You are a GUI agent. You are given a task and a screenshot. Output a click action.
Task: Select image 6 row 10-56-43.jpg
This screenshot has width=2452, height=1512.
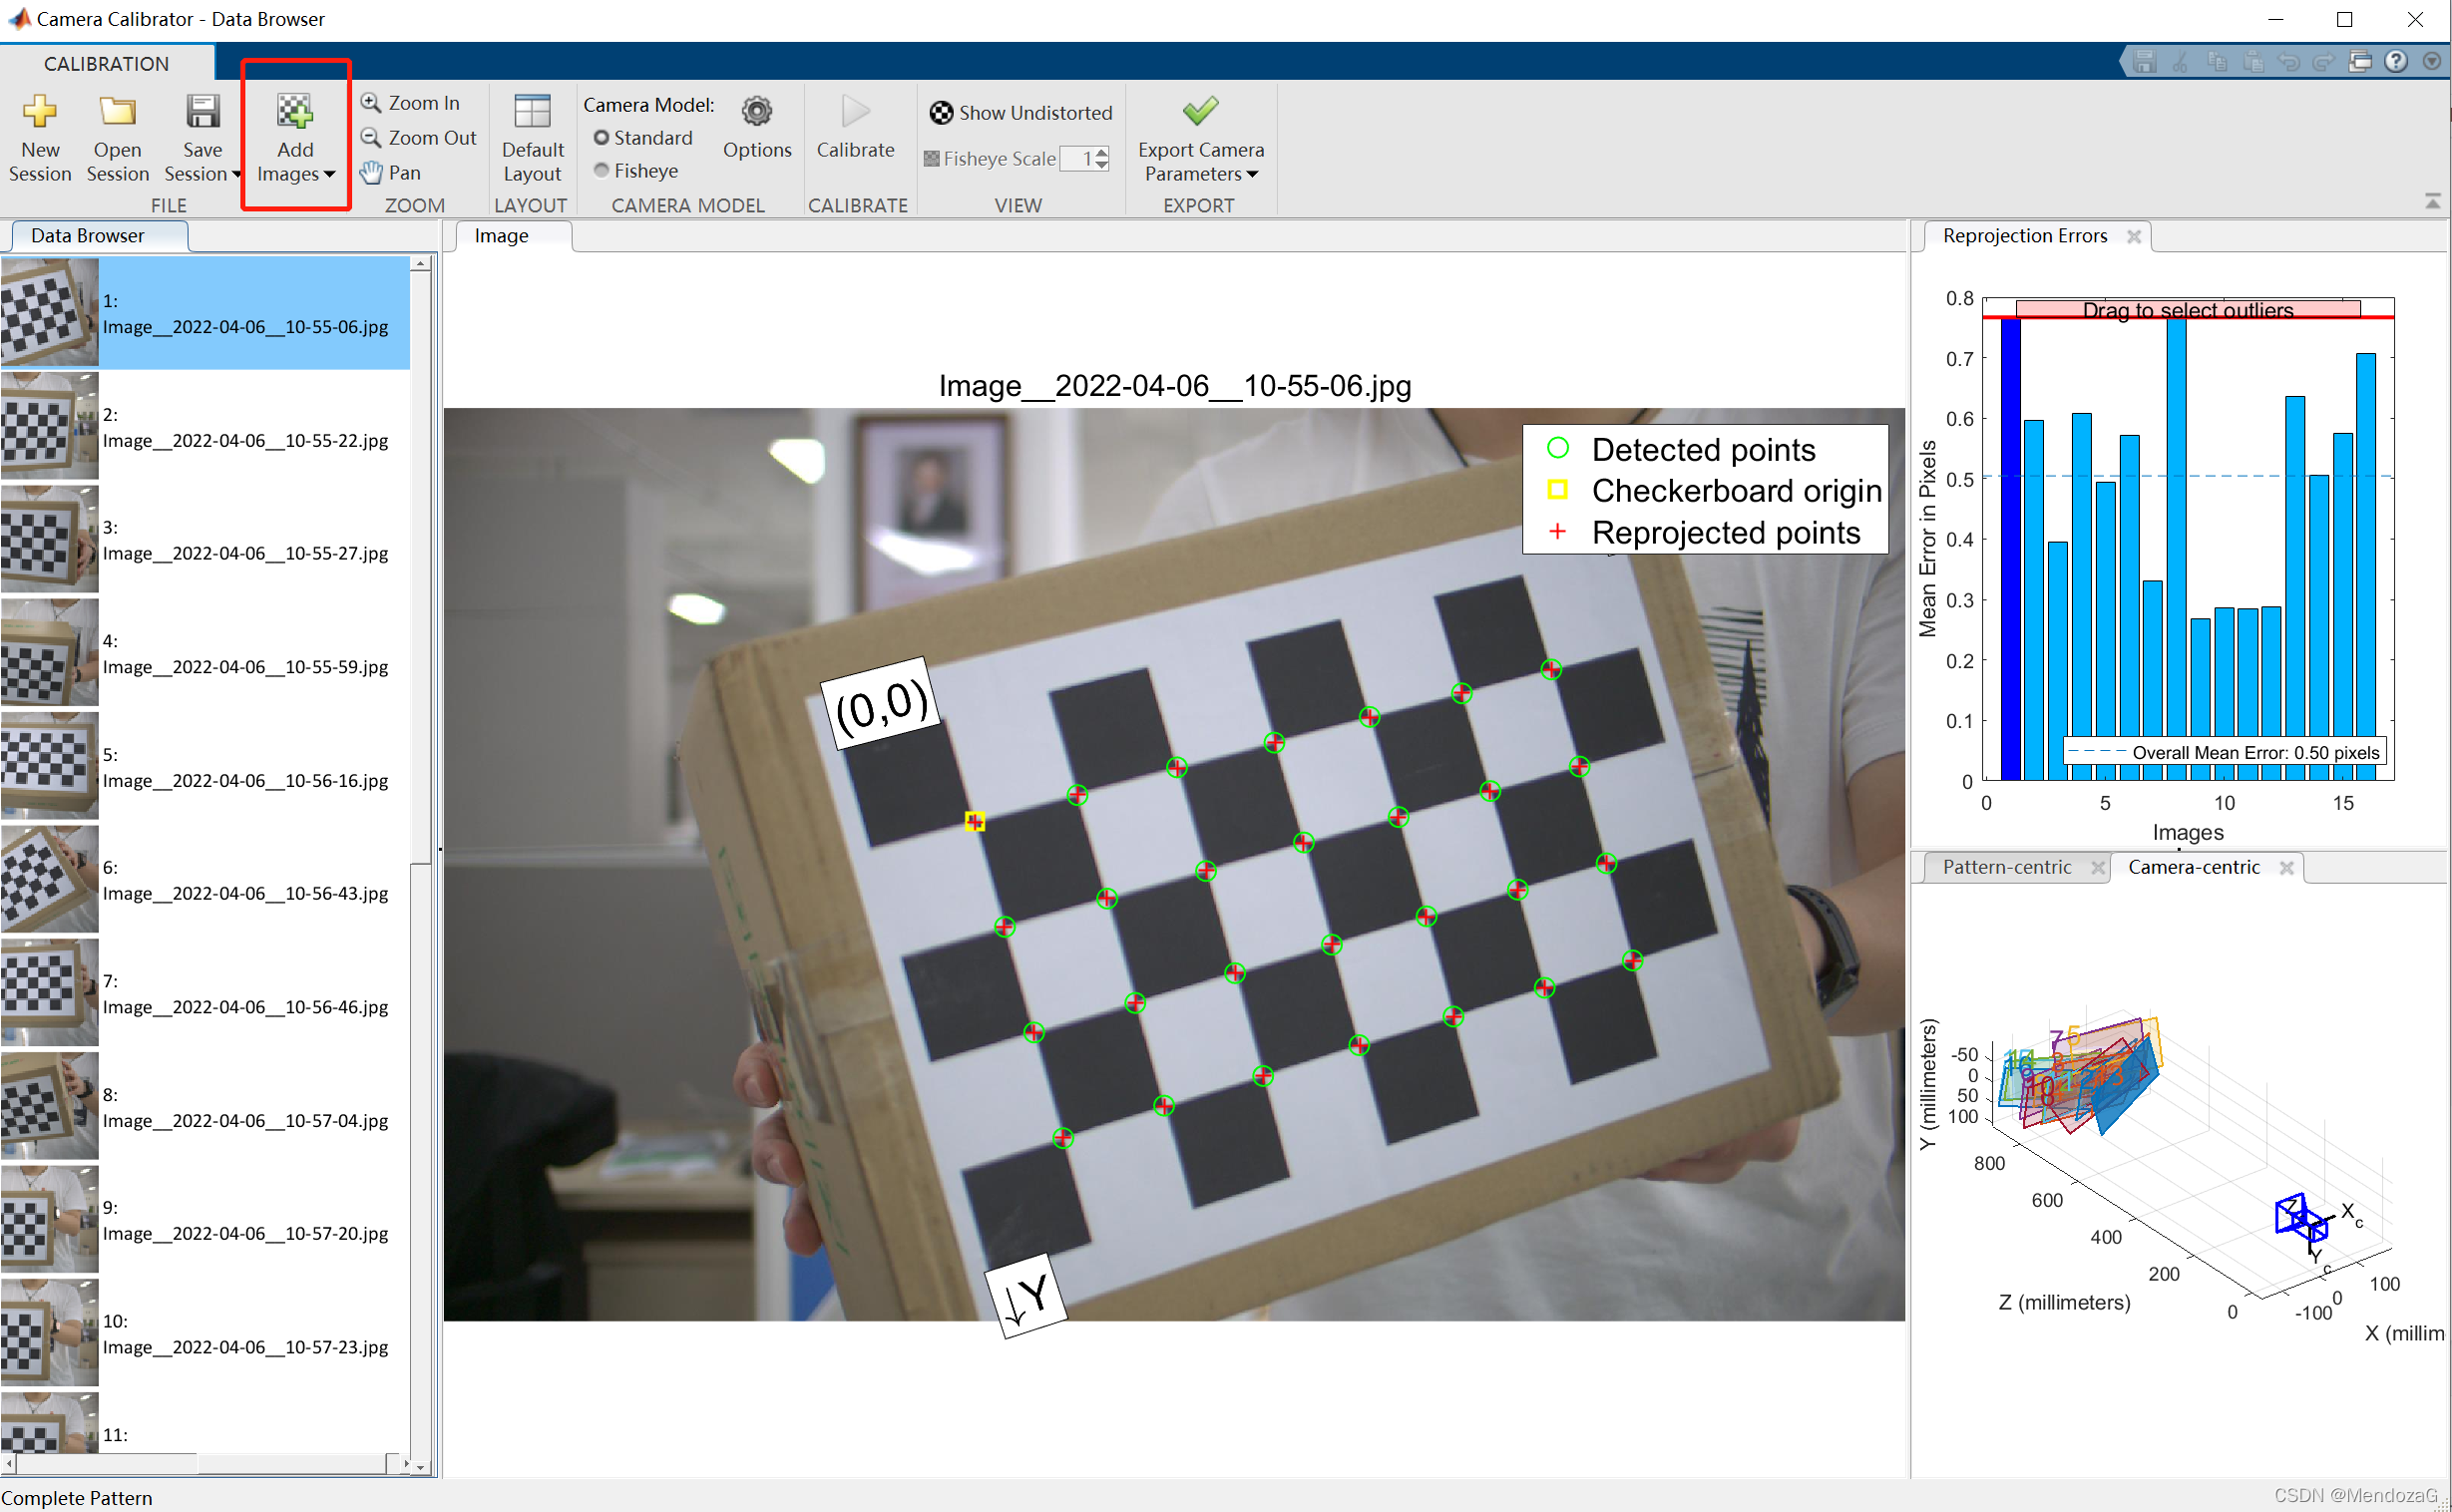coord(205,880)
